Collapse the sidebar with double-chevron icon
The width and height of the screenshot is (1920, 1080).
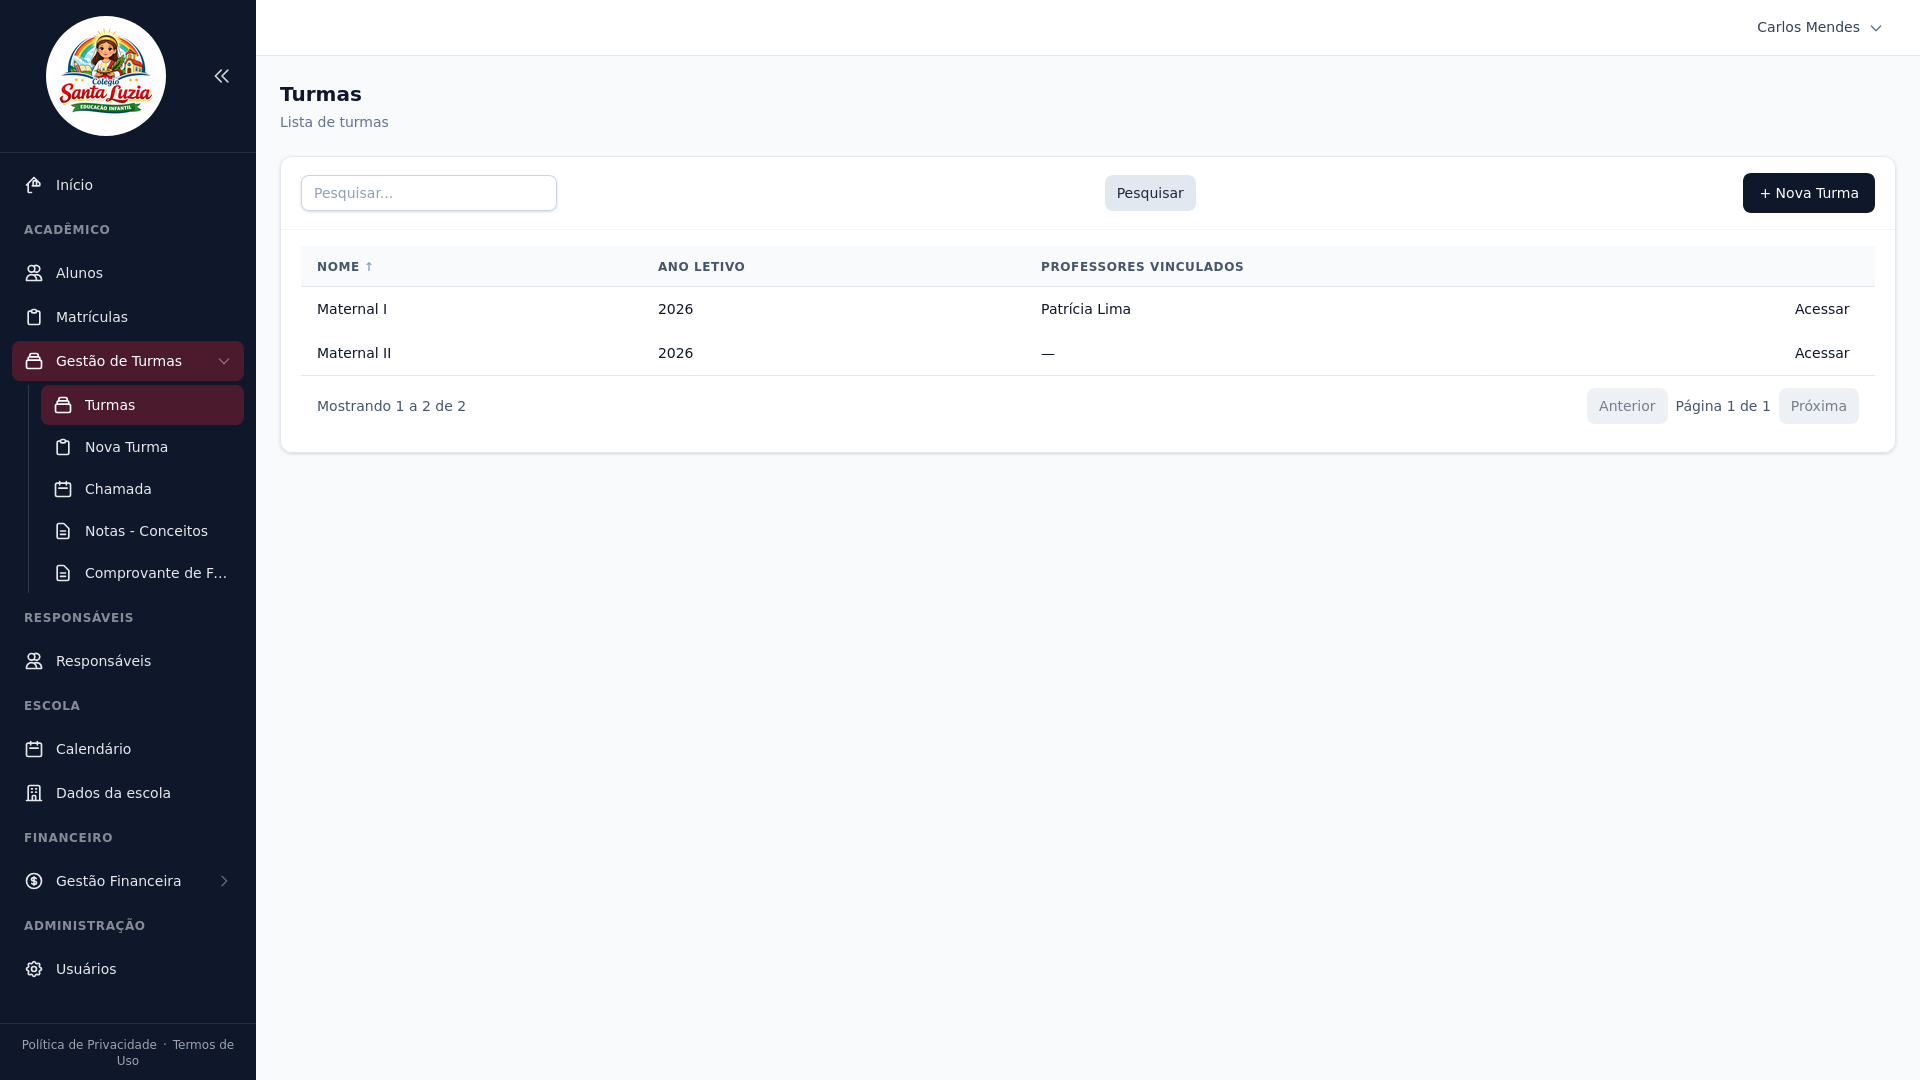[x=222, y=76]
